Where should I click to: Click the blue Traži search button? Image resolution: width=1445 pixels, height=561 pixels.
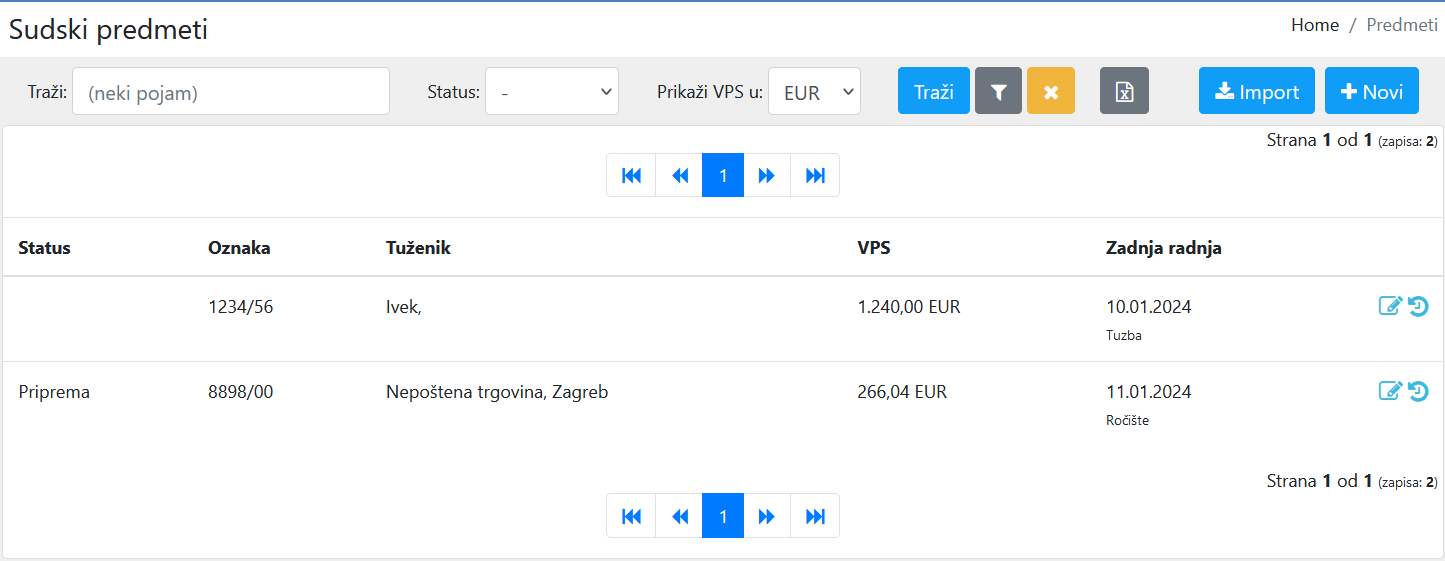(x=934, y=91)
